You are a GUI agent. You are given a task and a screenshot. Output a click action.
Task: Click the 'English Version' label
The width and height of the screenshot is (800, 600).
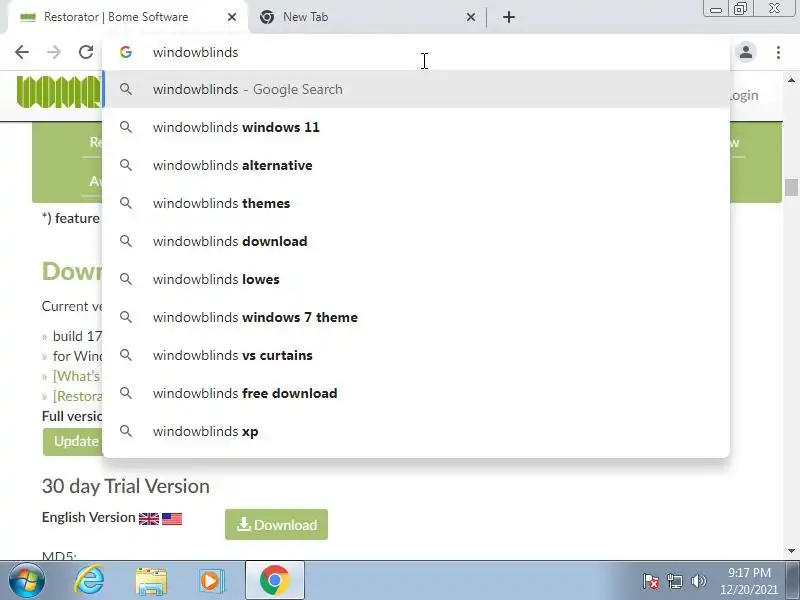pos(88,517)
